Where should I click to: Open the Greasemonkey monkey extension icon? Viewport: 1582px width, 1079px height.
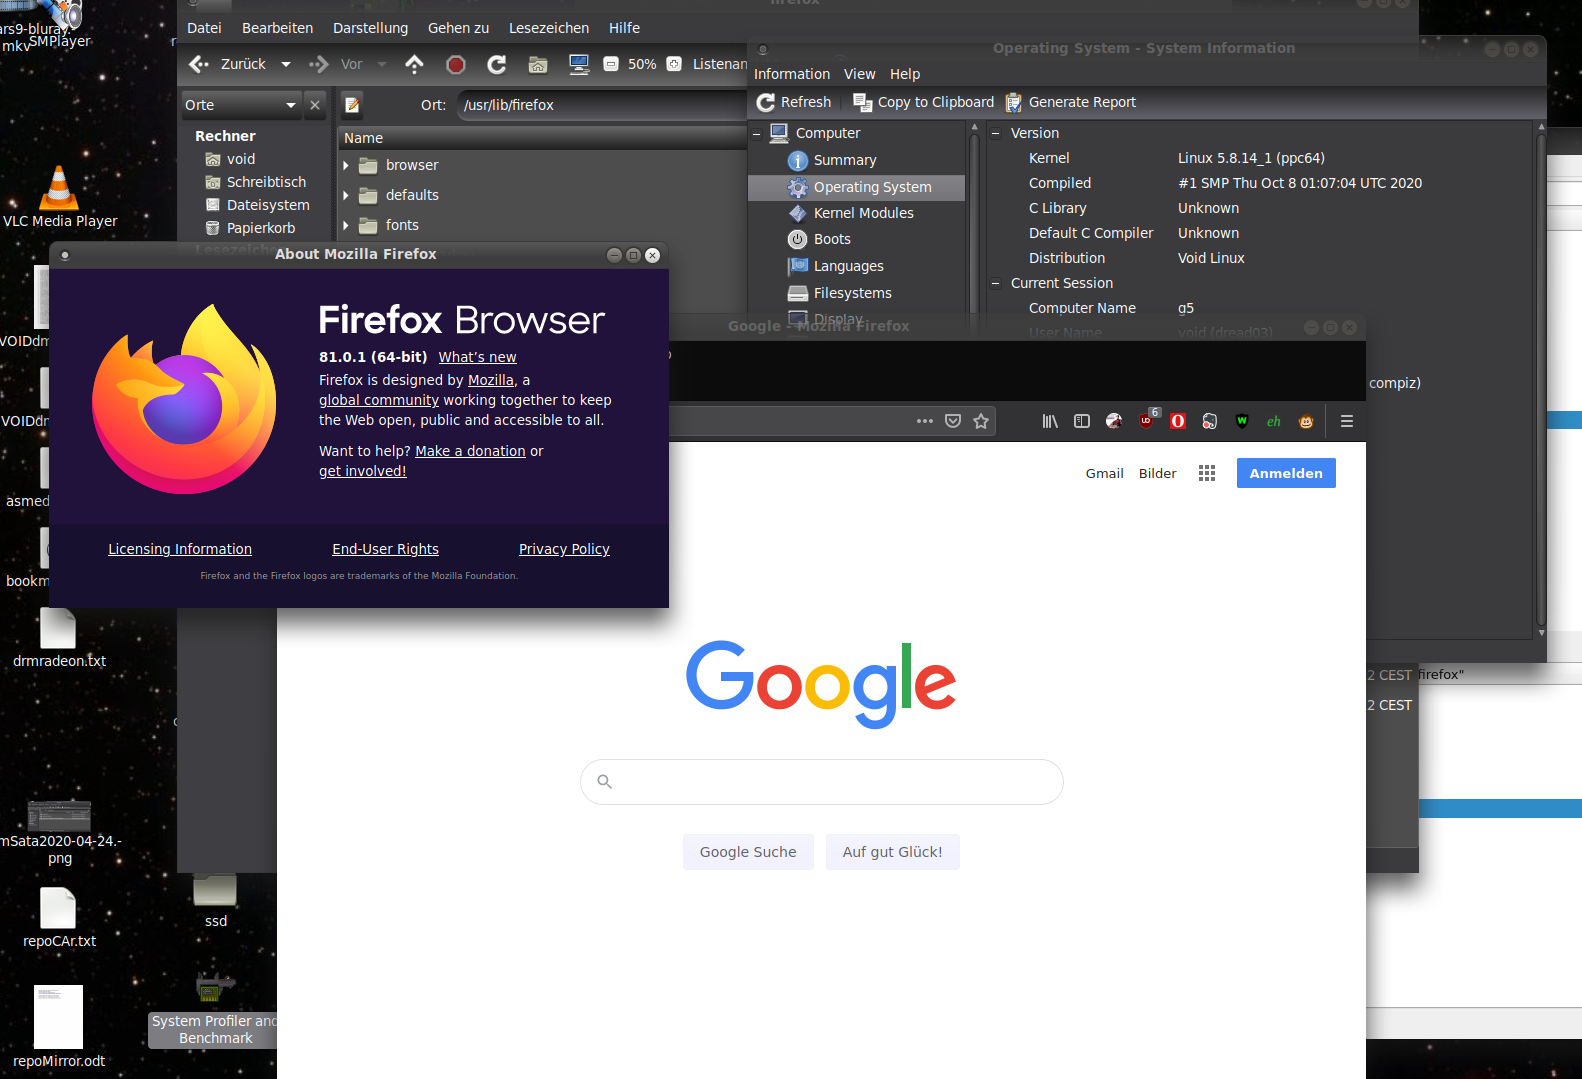pyautogui.click(x=1306, y=421)
